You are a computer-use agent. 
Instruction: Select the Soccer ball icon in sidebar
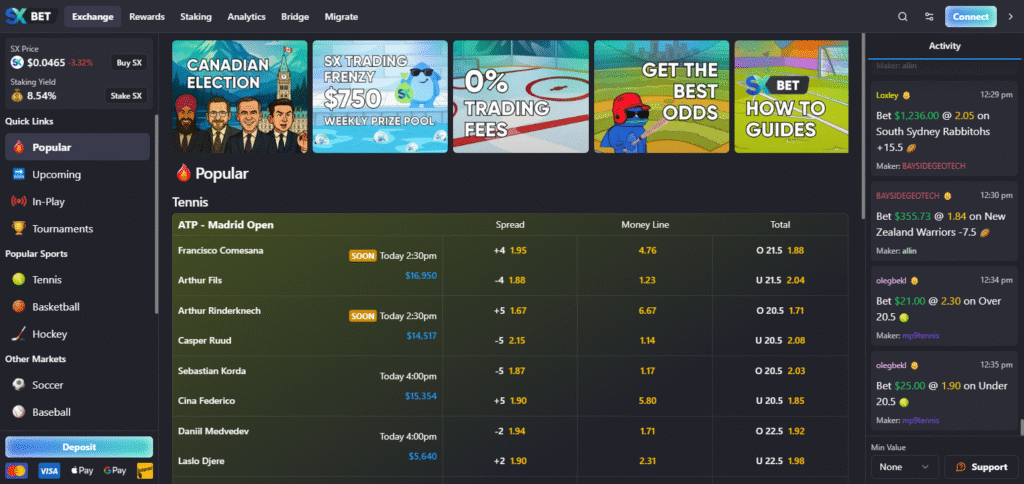(19, 385)
